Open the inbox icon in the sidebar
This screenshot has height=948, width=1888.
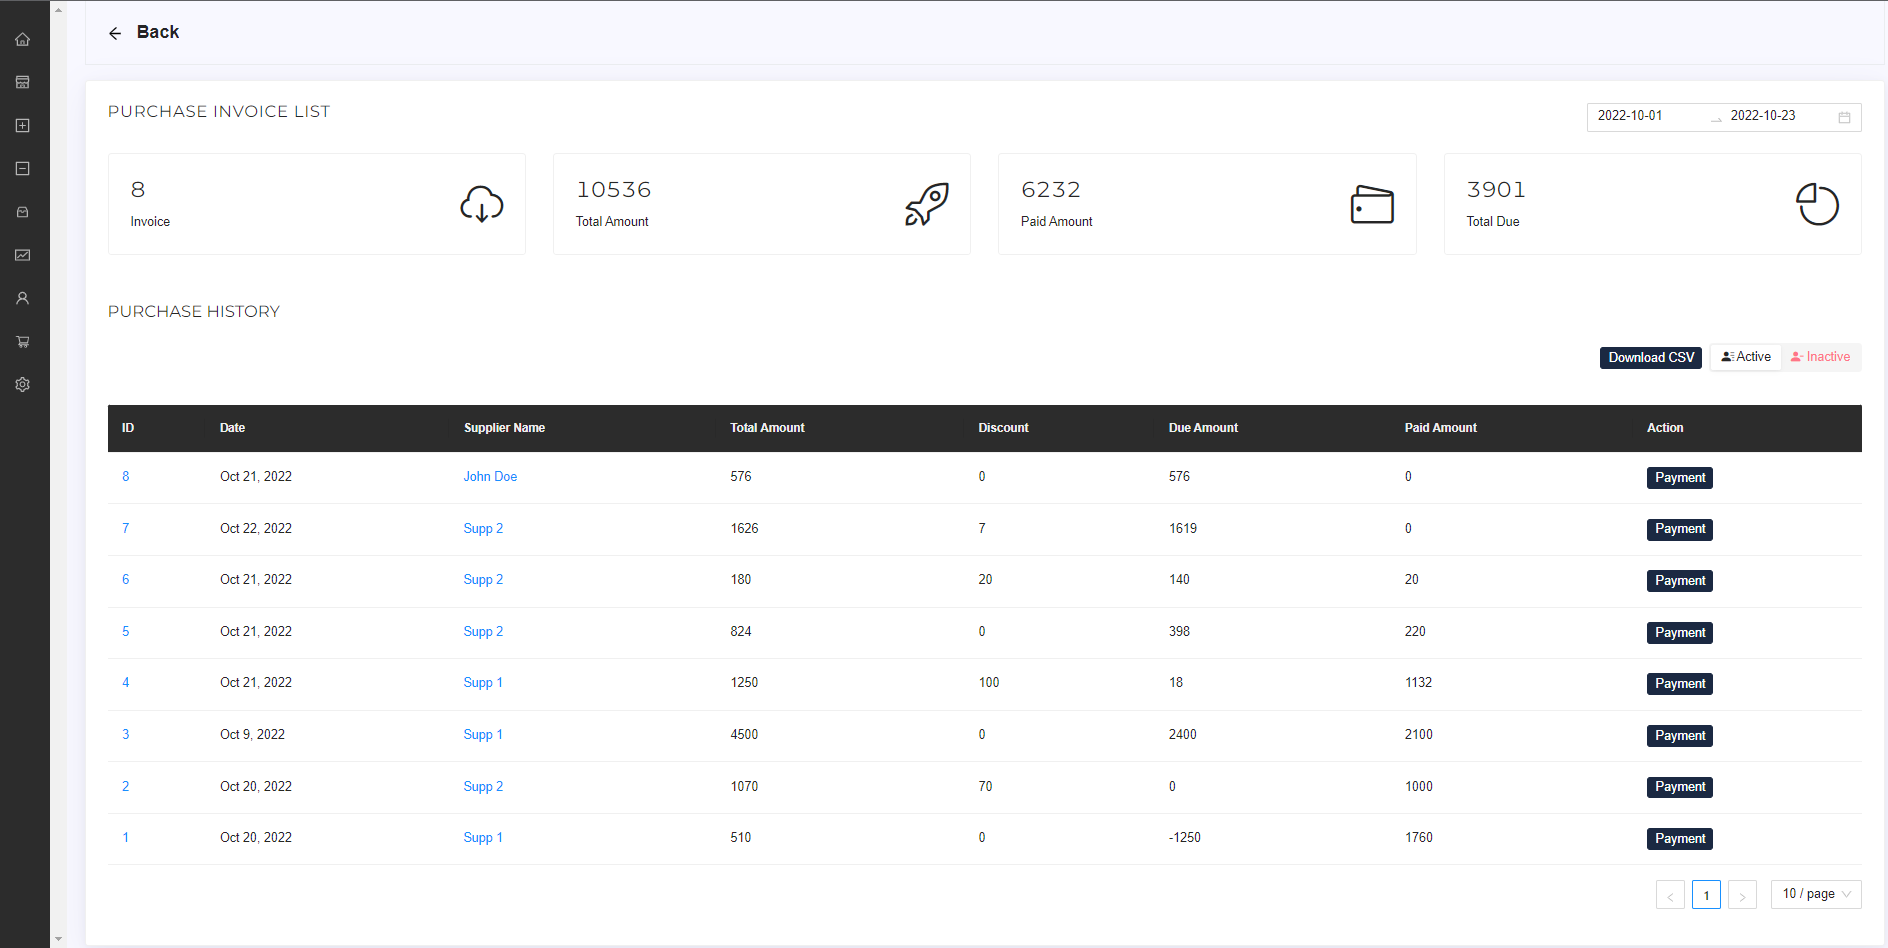23,211
